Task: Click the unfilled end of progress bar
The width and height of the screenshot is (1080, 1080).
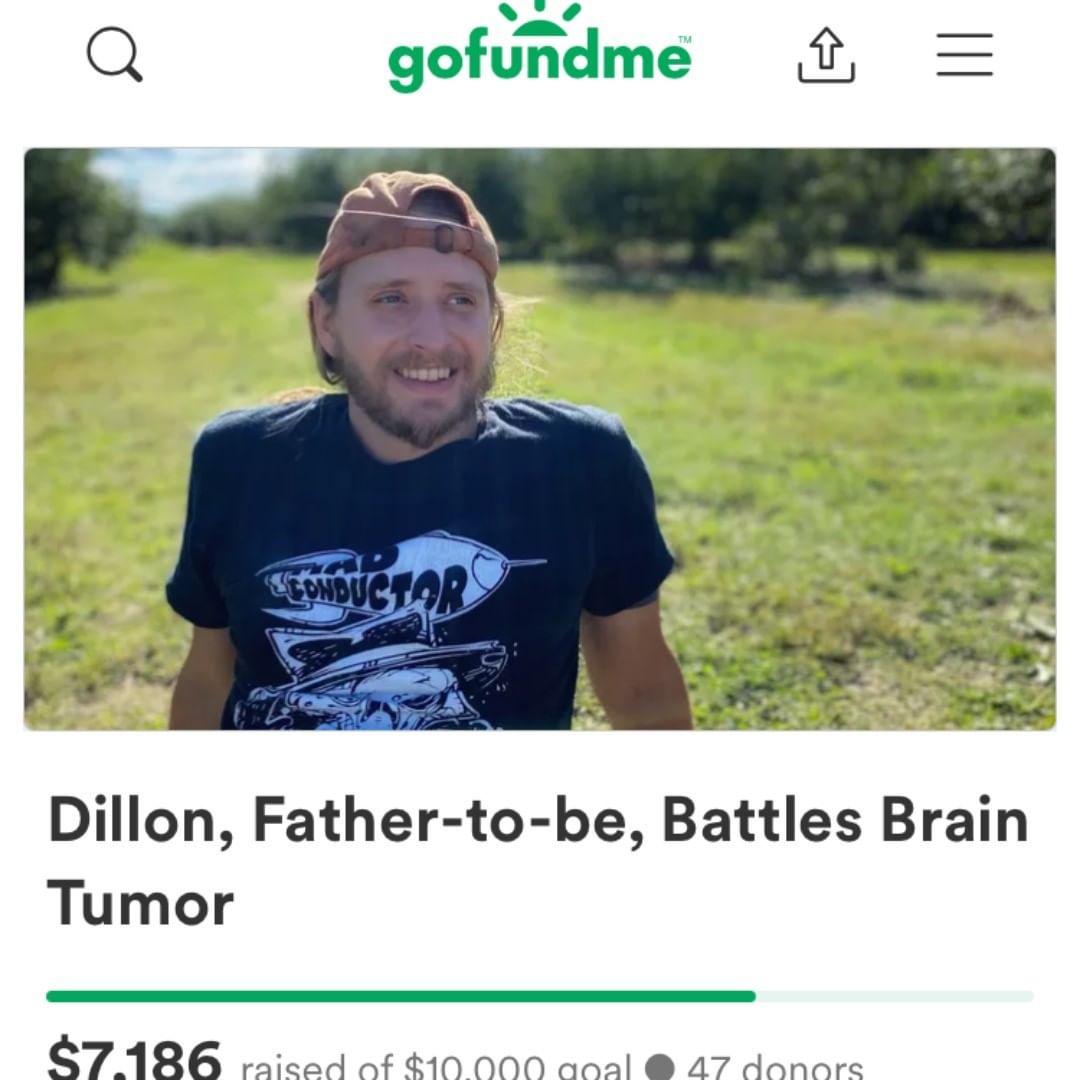Action: tap(895, 996)
